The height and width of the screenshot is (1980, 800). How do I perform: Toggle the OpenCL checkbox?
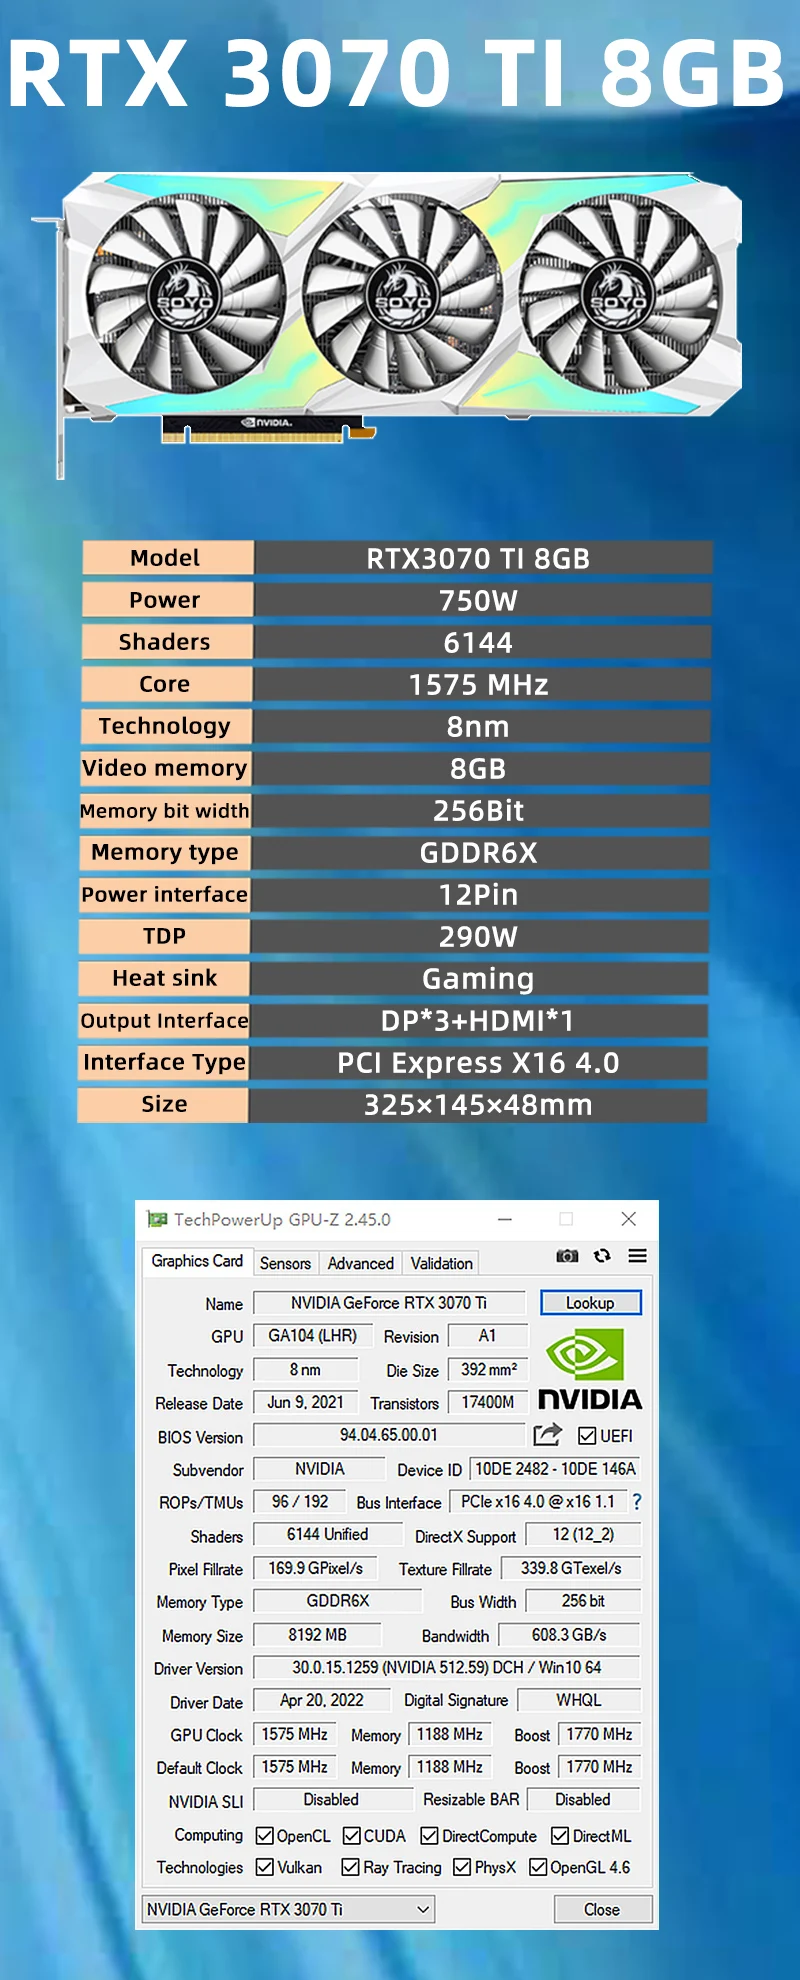[x=265, y=1836]
